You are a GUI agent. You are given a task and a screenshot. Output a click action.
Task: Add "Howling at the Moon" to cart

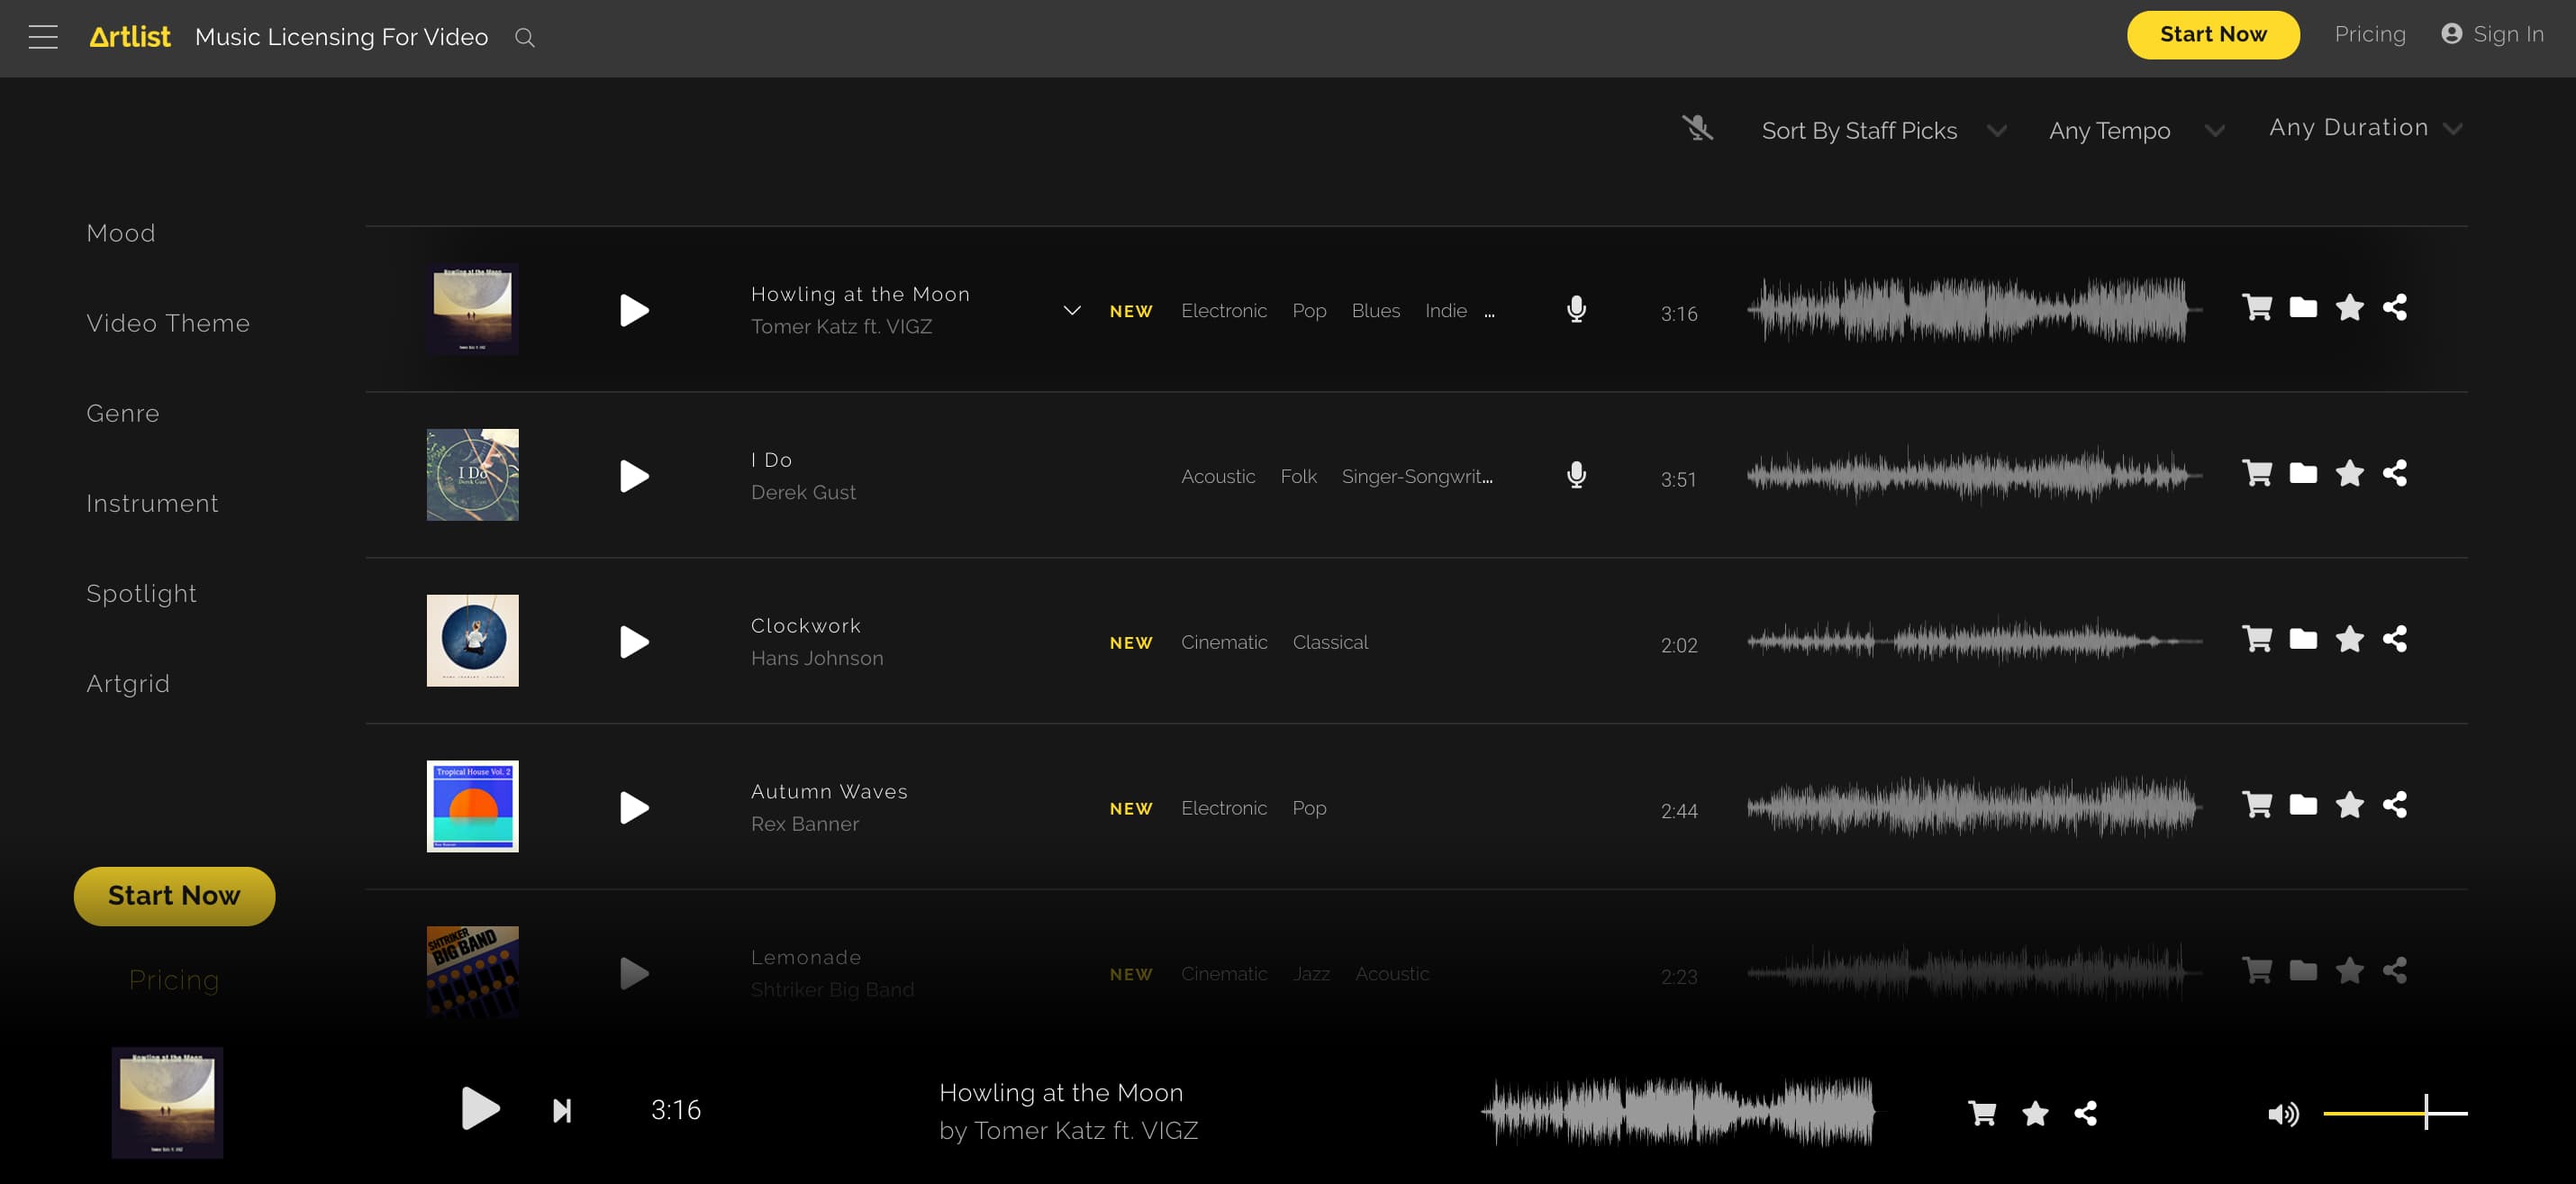(2257, 307)
